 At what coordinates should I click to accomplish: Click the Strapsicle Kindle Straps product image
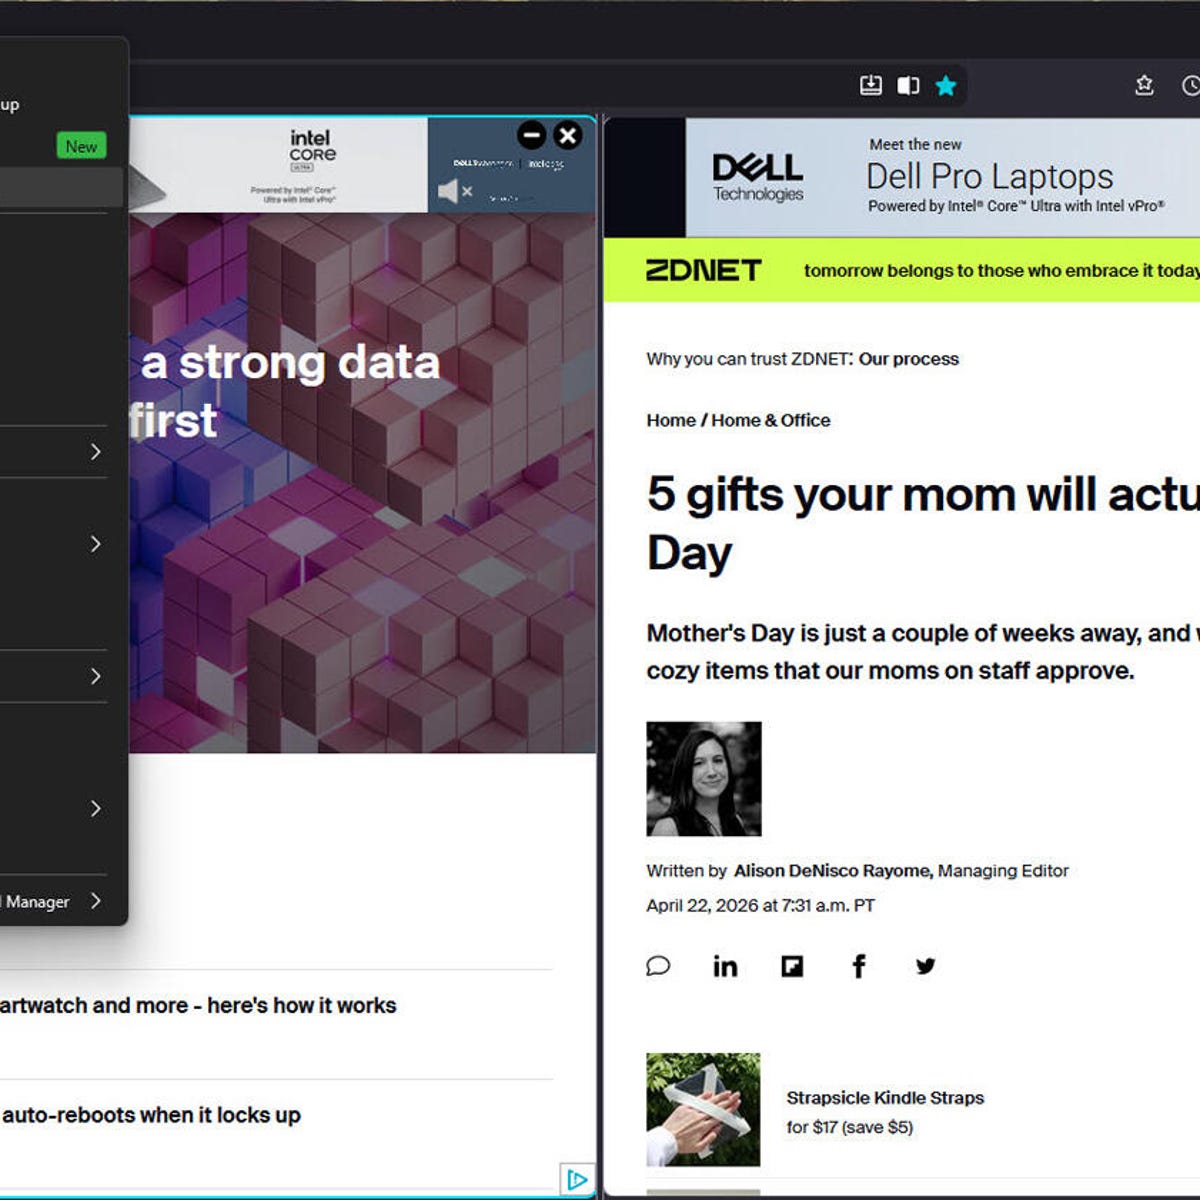point(703,1109)
